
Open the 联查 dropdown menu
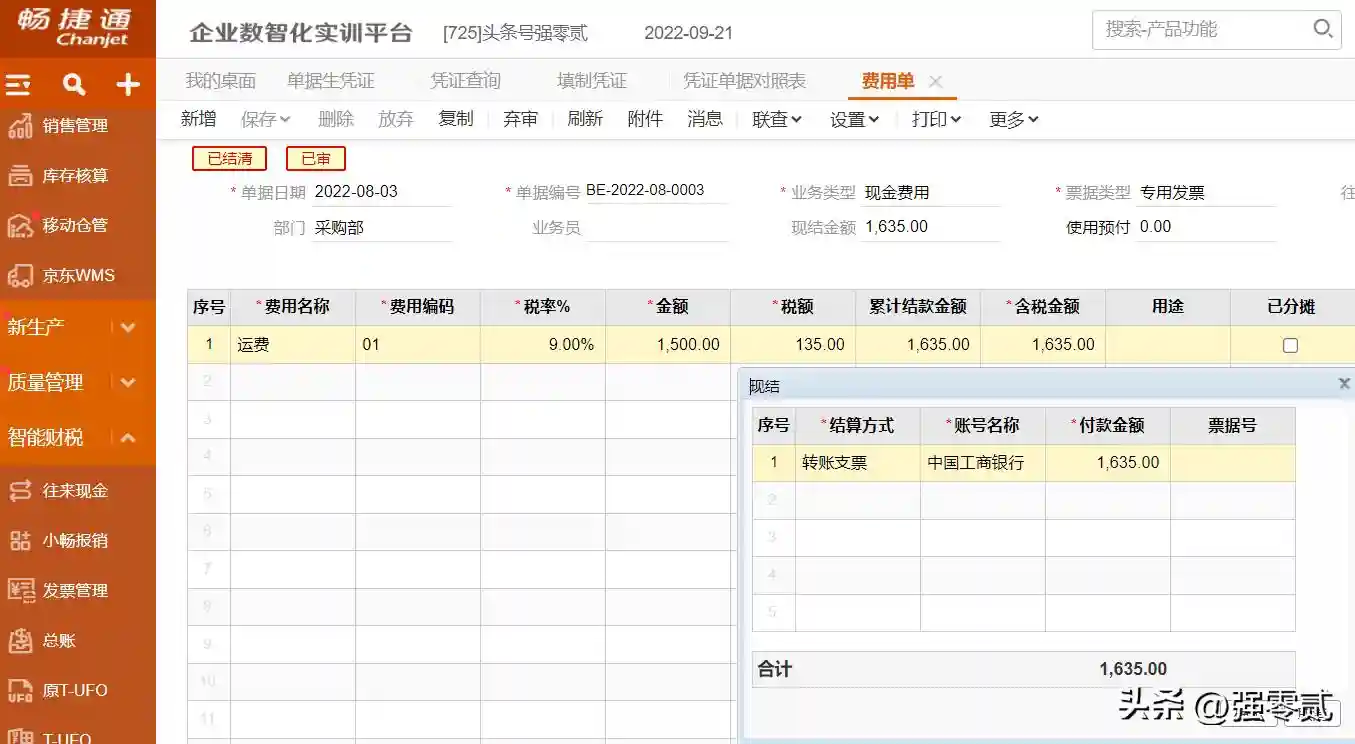point(777,119)
